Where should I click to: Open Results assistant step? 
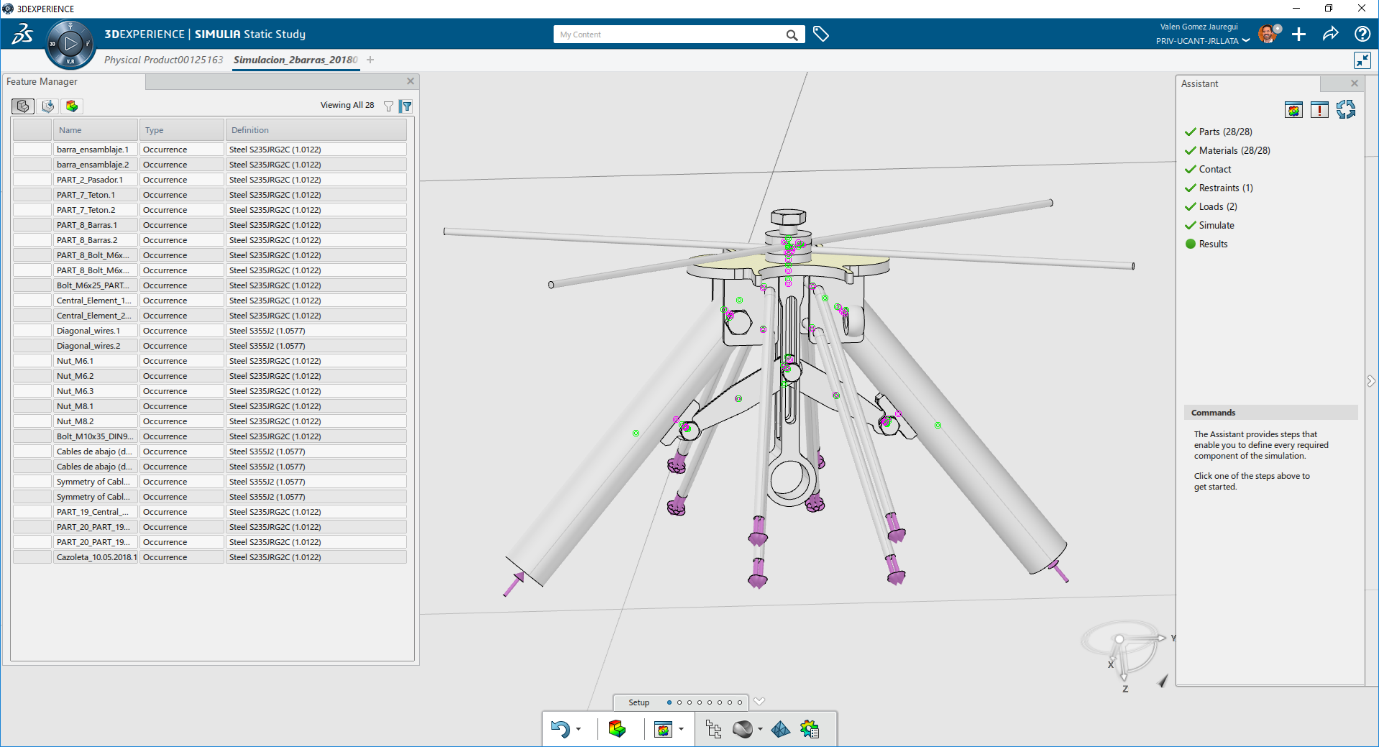[x=1213, y=244]
